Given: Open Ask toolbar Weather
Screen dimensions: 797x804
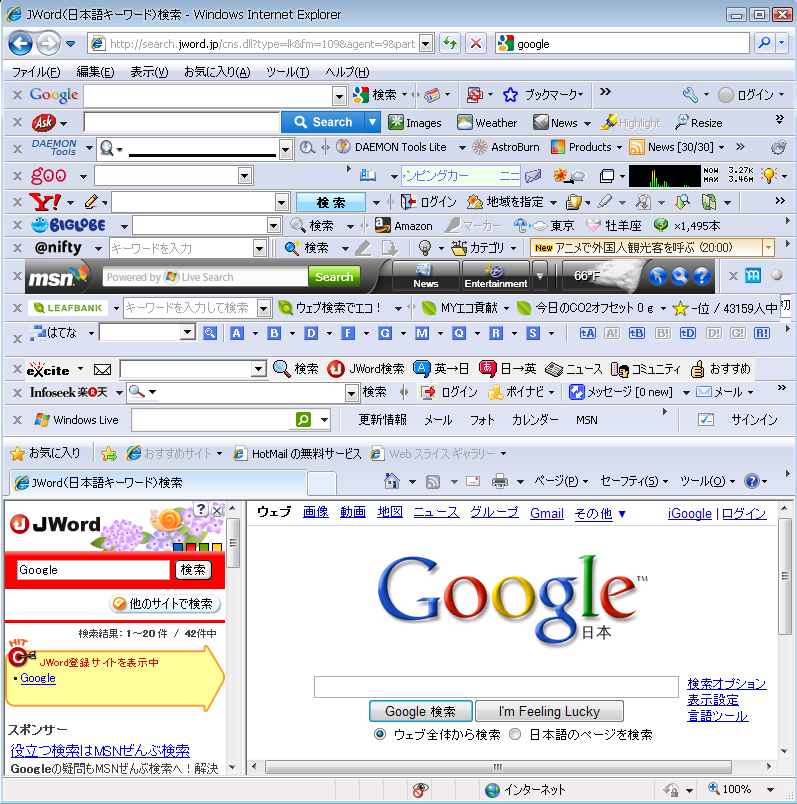Looking at the screenshot, I should (487, 123).
